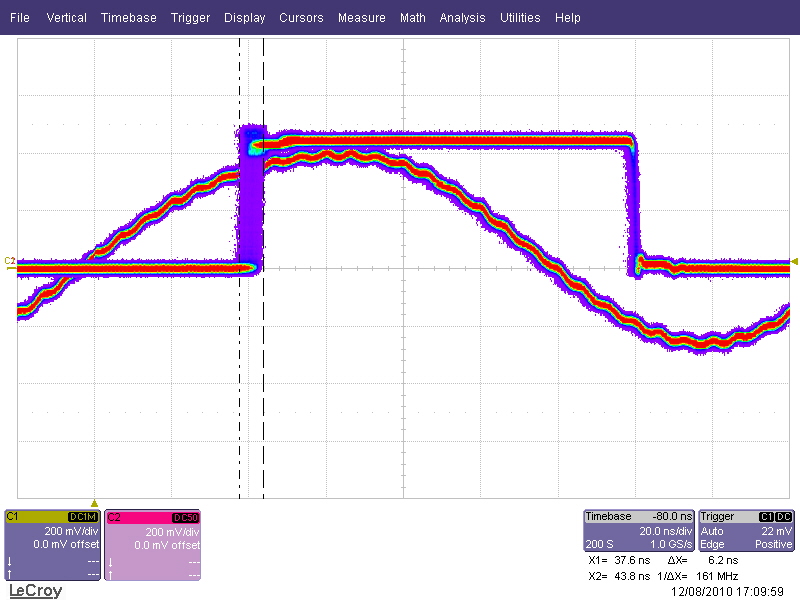Click the DC50 coupling badge in C2

coord(185,518)
